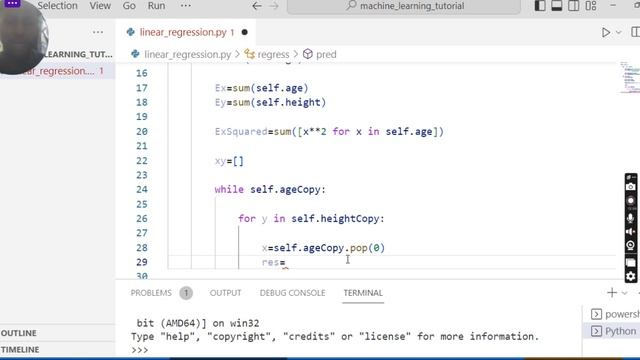This screenshot has height=360, width=640.
Task: Open the Customize Layout control
Action: pyautogui.click(x=591, y=6)
